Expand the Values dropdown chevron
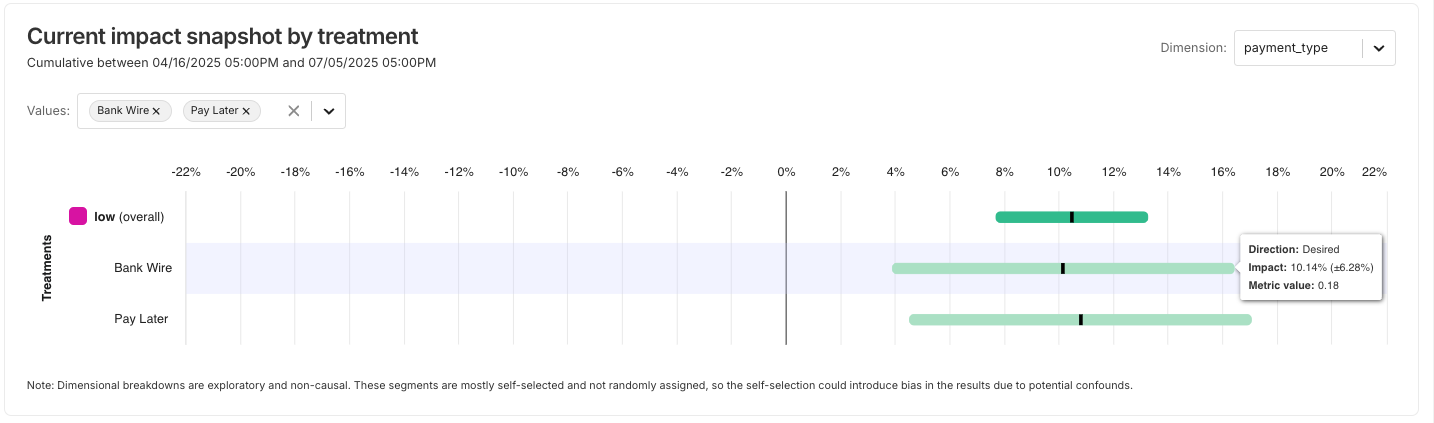The width and height of the screenshot is (1434, 423). (x=328, y=111)
